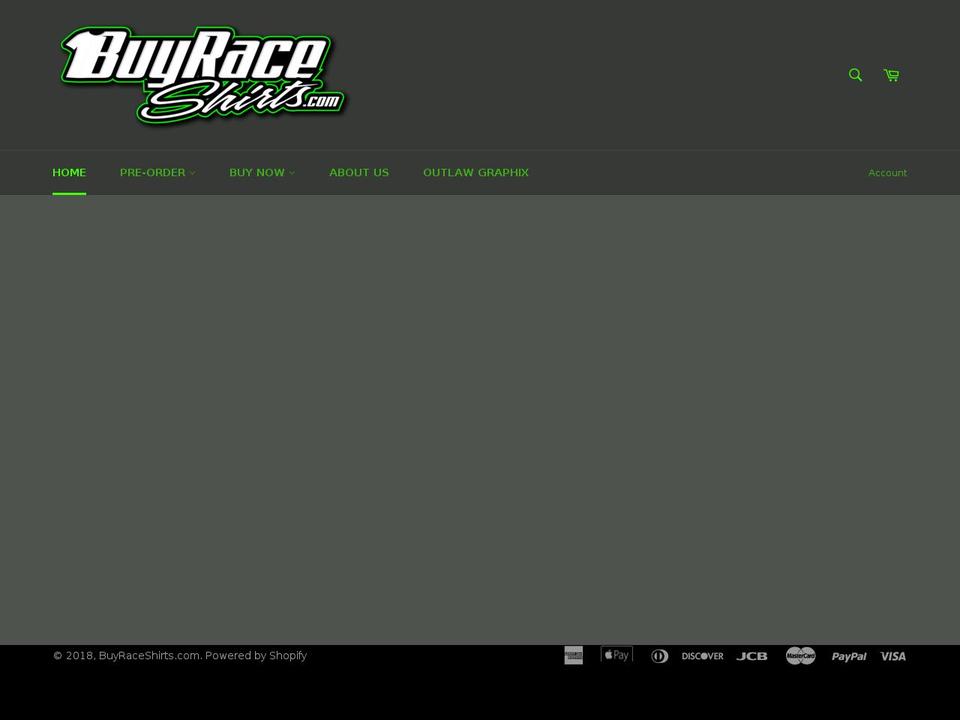Click the Visa payment icon

click(893, 656)
